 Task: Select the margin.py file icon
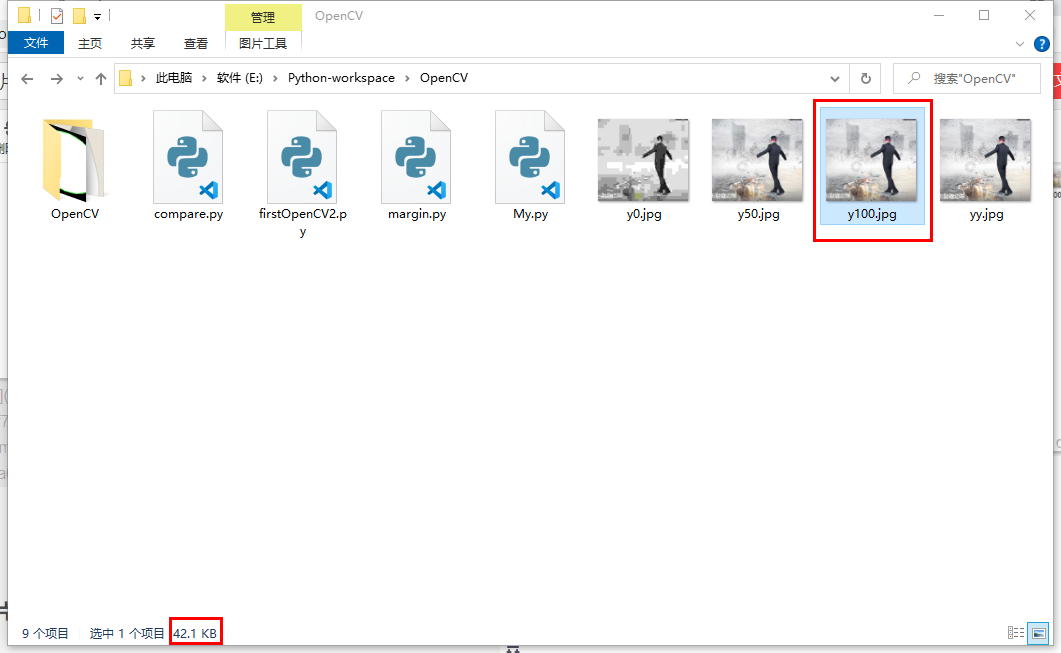(416, 157)
